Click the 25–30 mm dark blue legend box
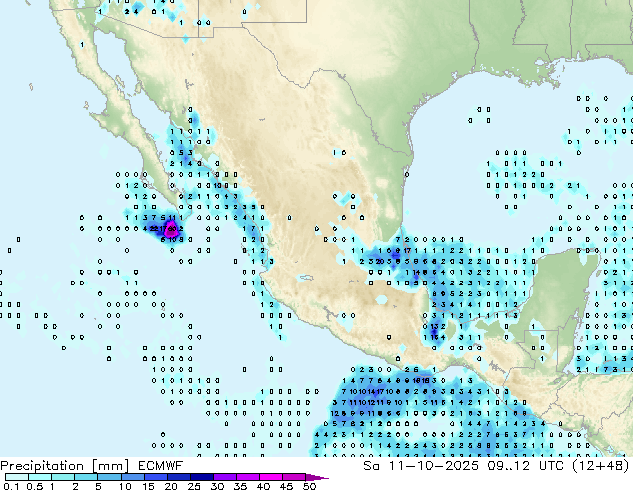Screen dimensions: 634x490 (201, 477)
